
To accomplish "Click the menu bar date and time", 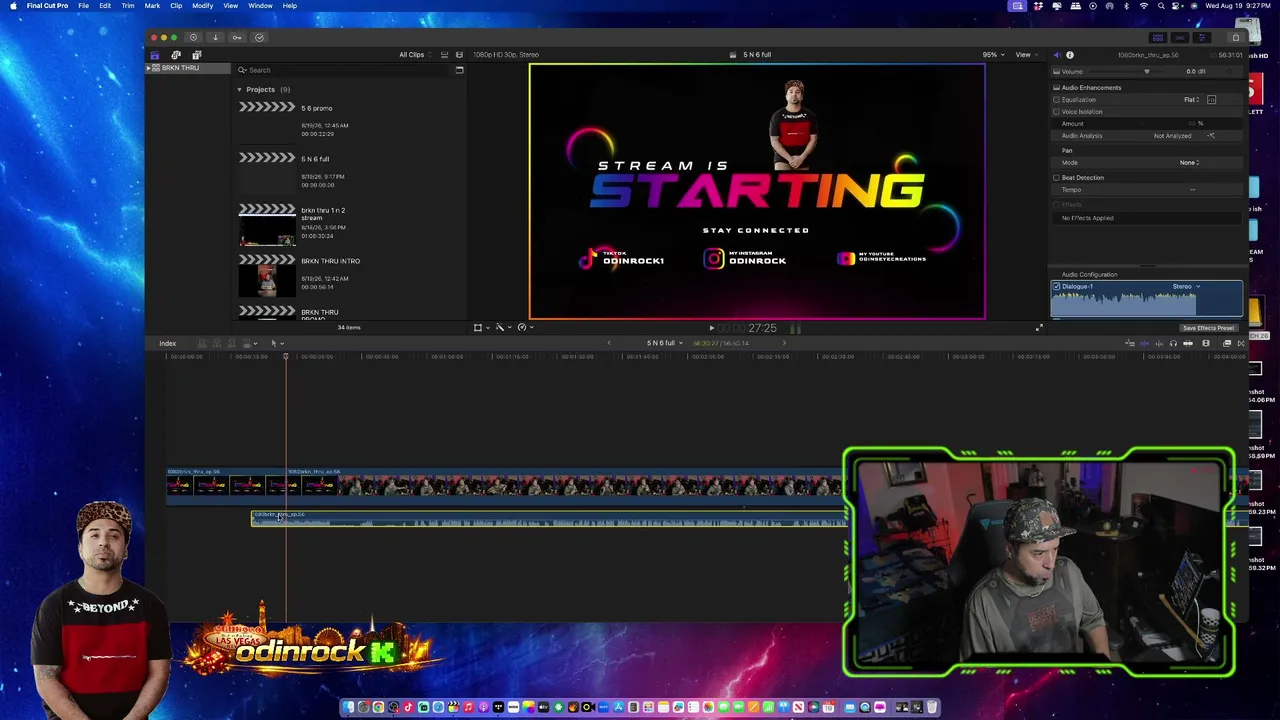I will (1238, 6).
